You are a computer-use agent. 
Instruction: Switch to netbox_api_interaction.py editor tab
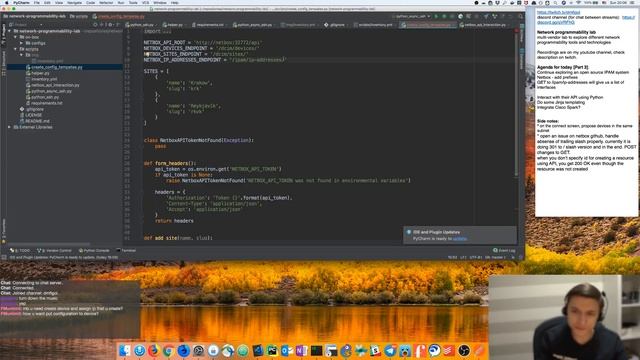(x=483, y=25)
